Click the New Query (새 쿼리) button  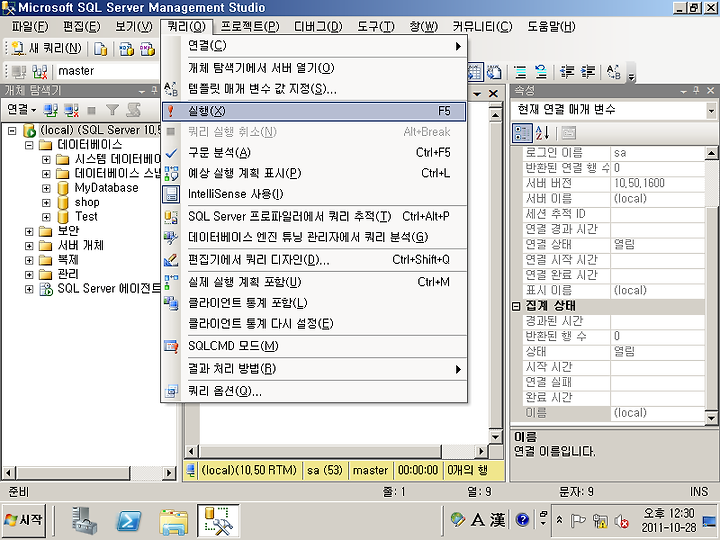[46, 48]
